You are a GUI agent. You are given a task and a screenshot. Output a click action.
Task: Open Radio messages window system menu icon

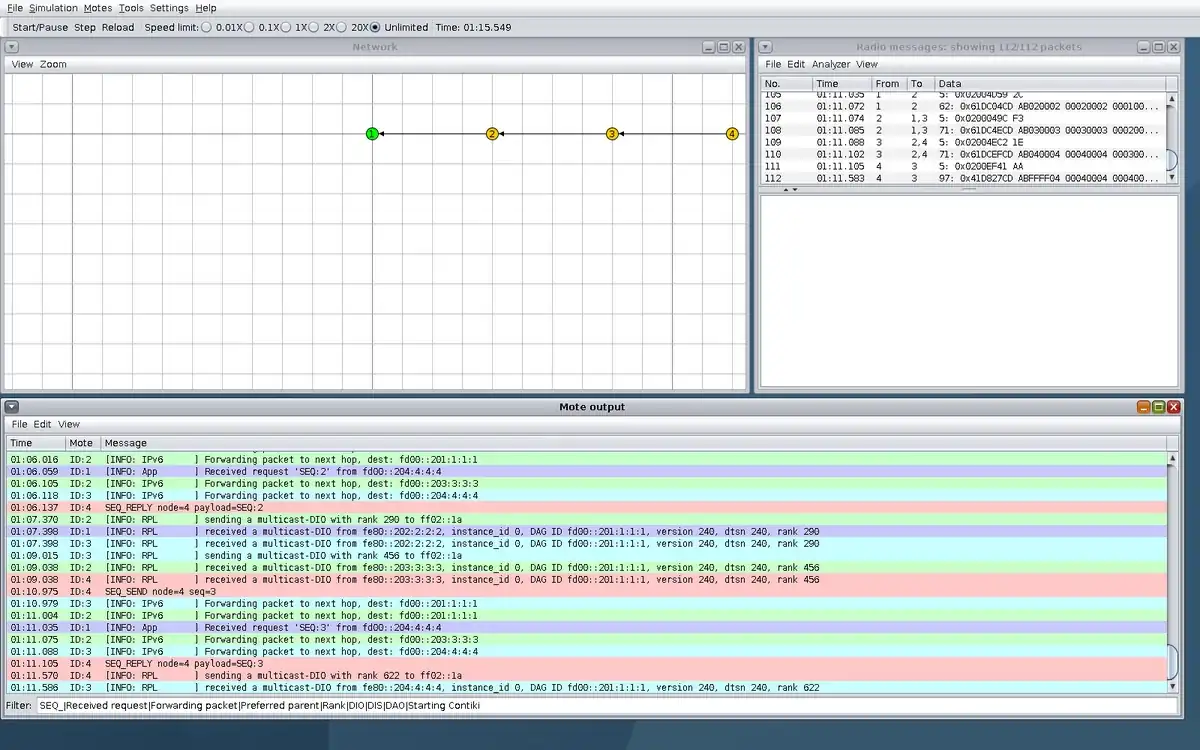765,47
